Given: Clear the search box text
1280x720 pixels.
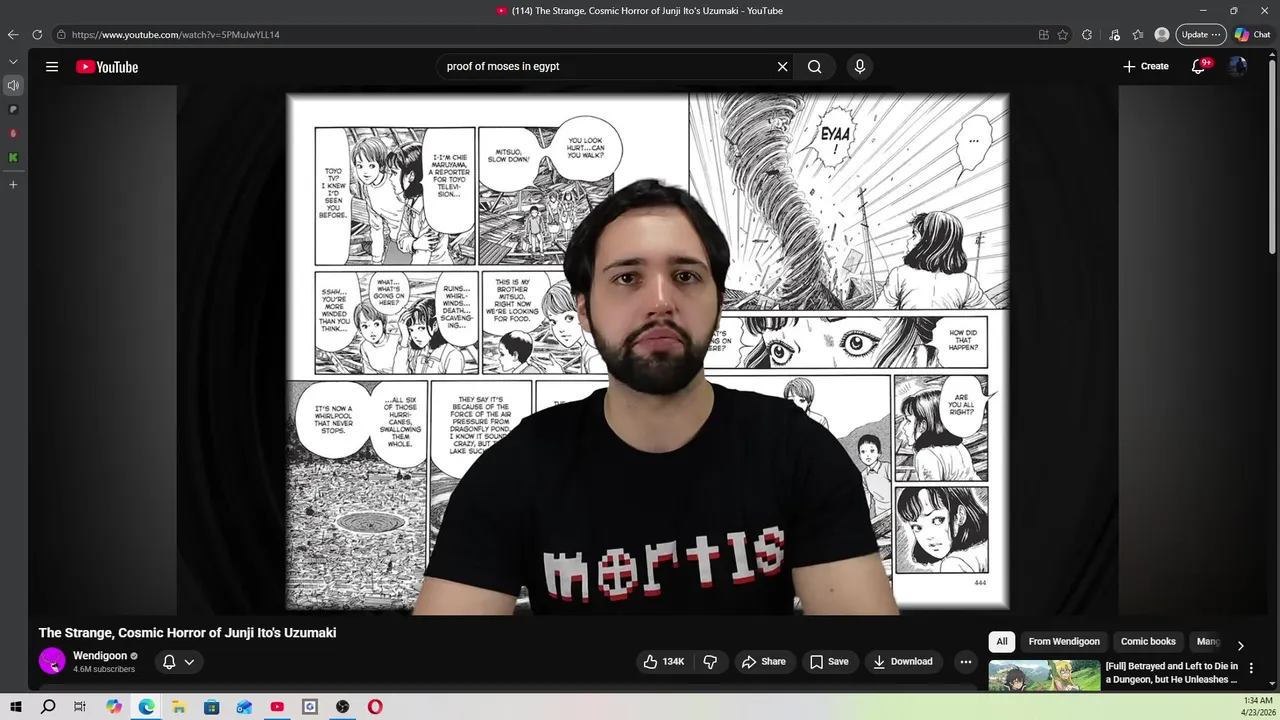Looking at the screenshot, I should point(782,67).
